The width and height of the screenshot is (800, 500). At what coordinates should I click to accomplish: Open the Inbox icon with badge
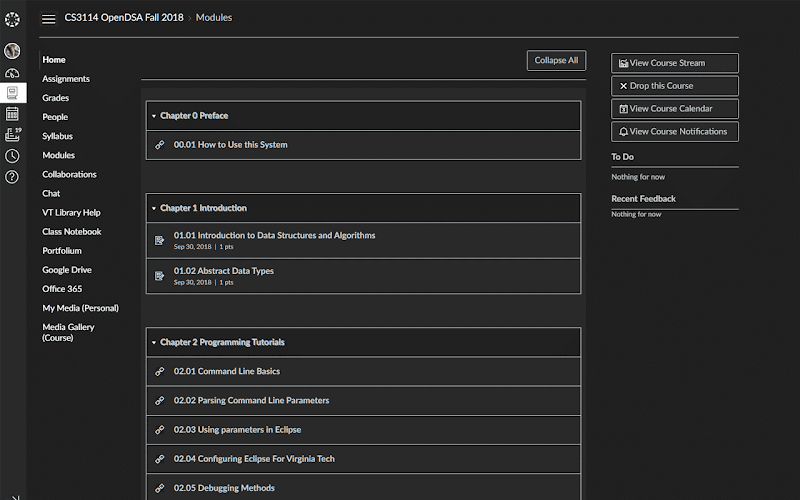(x=13, y=134)
